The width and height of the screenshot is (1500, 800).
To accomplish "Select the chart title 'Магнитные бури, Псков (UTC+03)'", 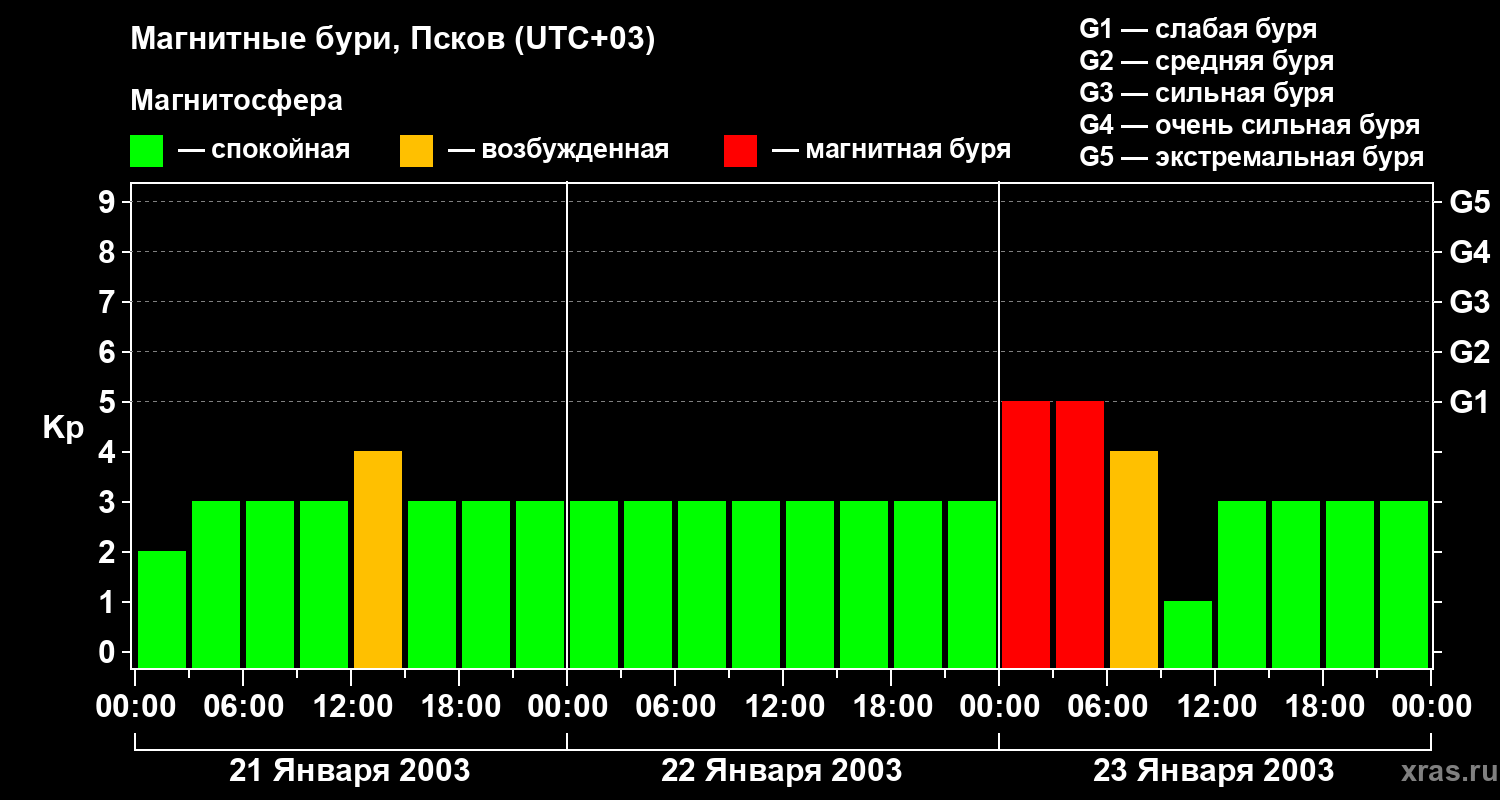I will [393, 41].
